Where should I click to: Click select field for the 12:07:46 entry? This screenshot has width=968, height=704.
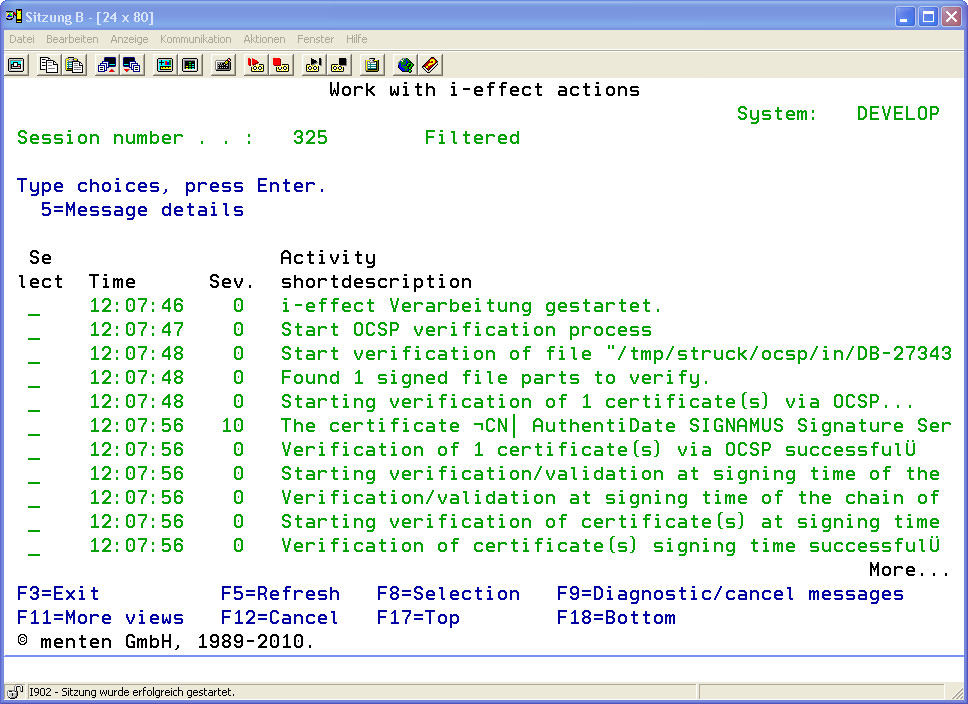(34, 307)
